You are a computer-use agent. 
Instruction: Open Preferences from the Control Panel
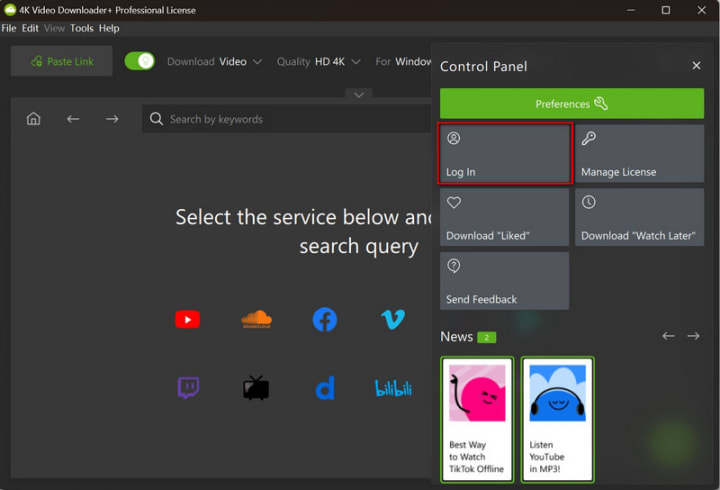[572, 103]
